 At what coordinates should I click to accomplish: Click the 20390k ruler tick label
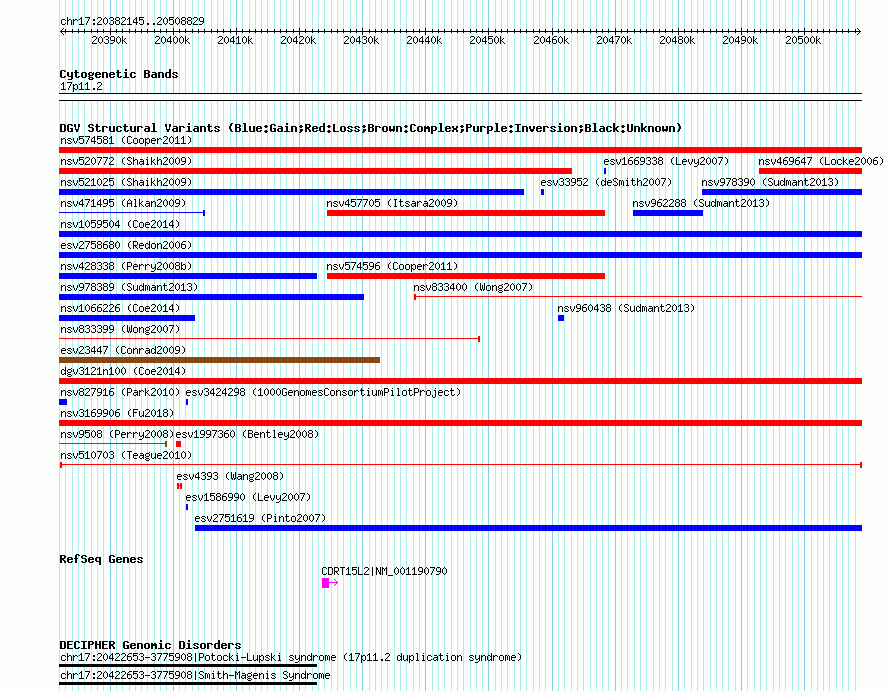coord(109,40)
